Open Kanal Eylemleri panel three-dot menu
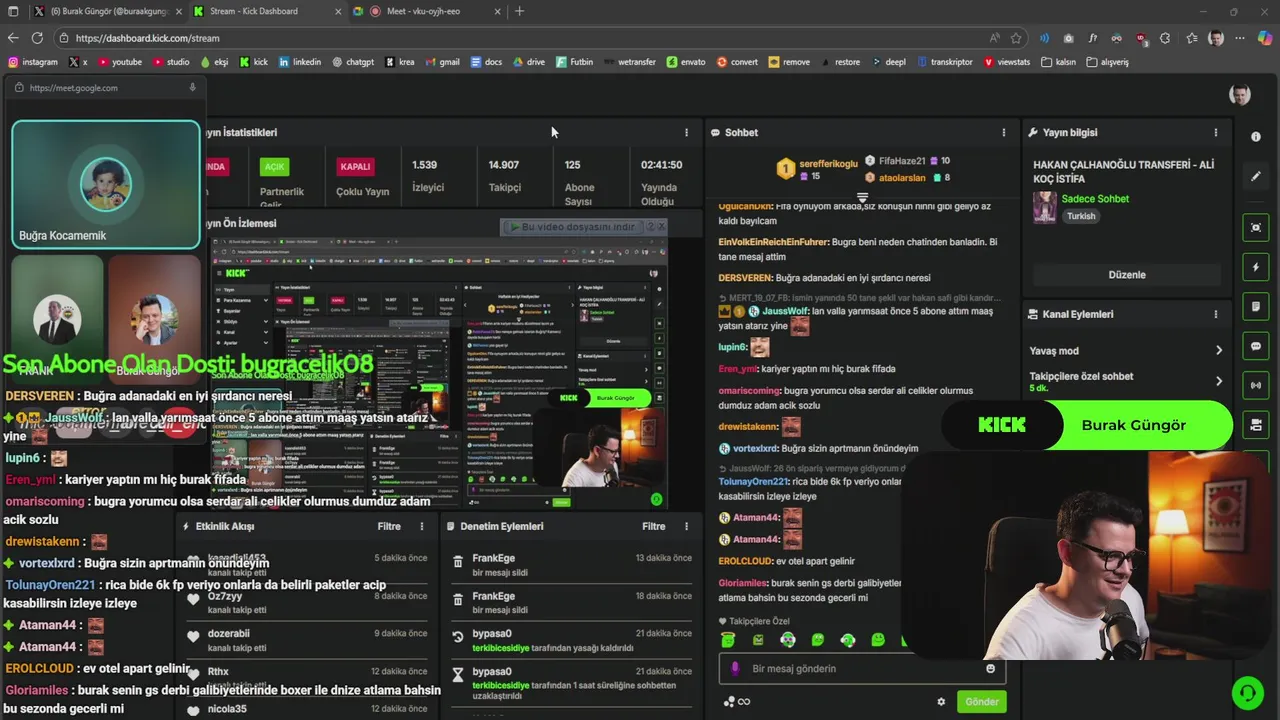The image size is (1280, 720). tap(1216, 314)
